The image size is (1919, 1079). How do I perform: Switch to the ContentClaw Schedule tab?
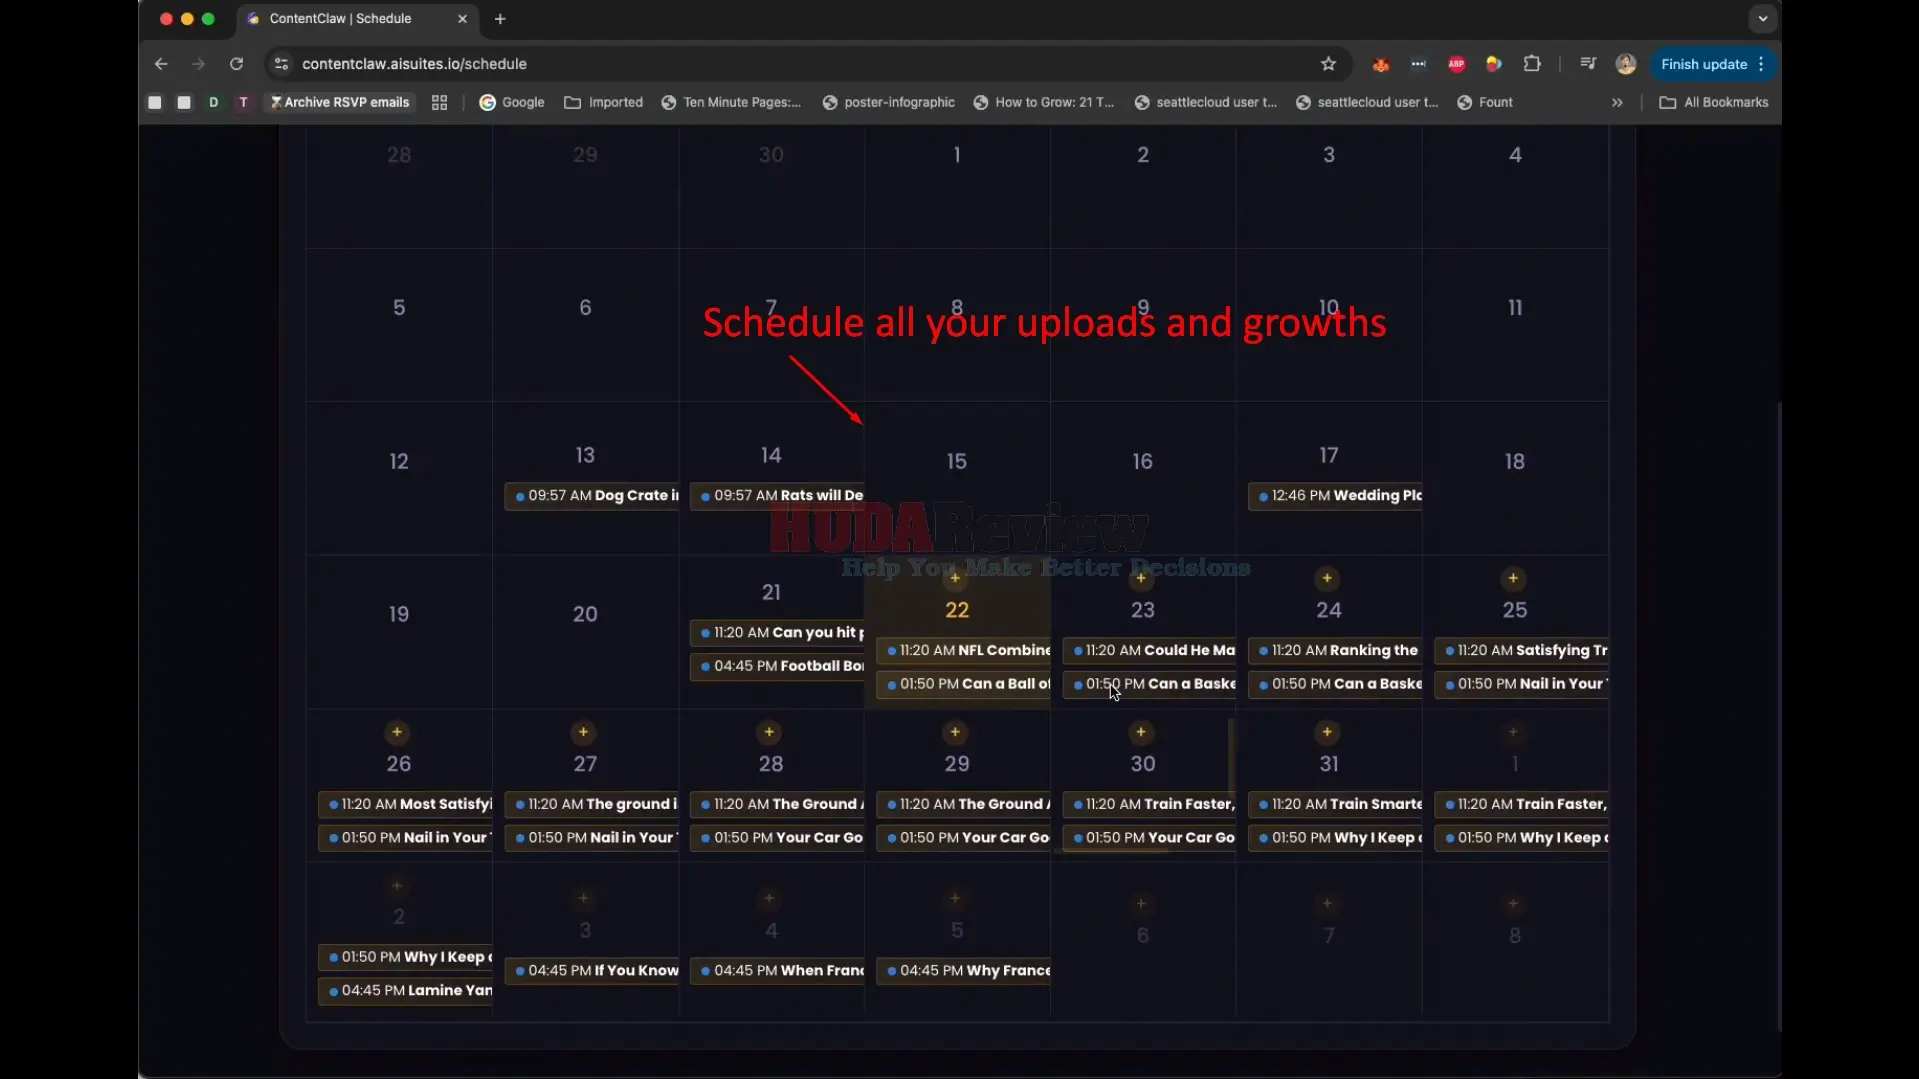(356, 19)
